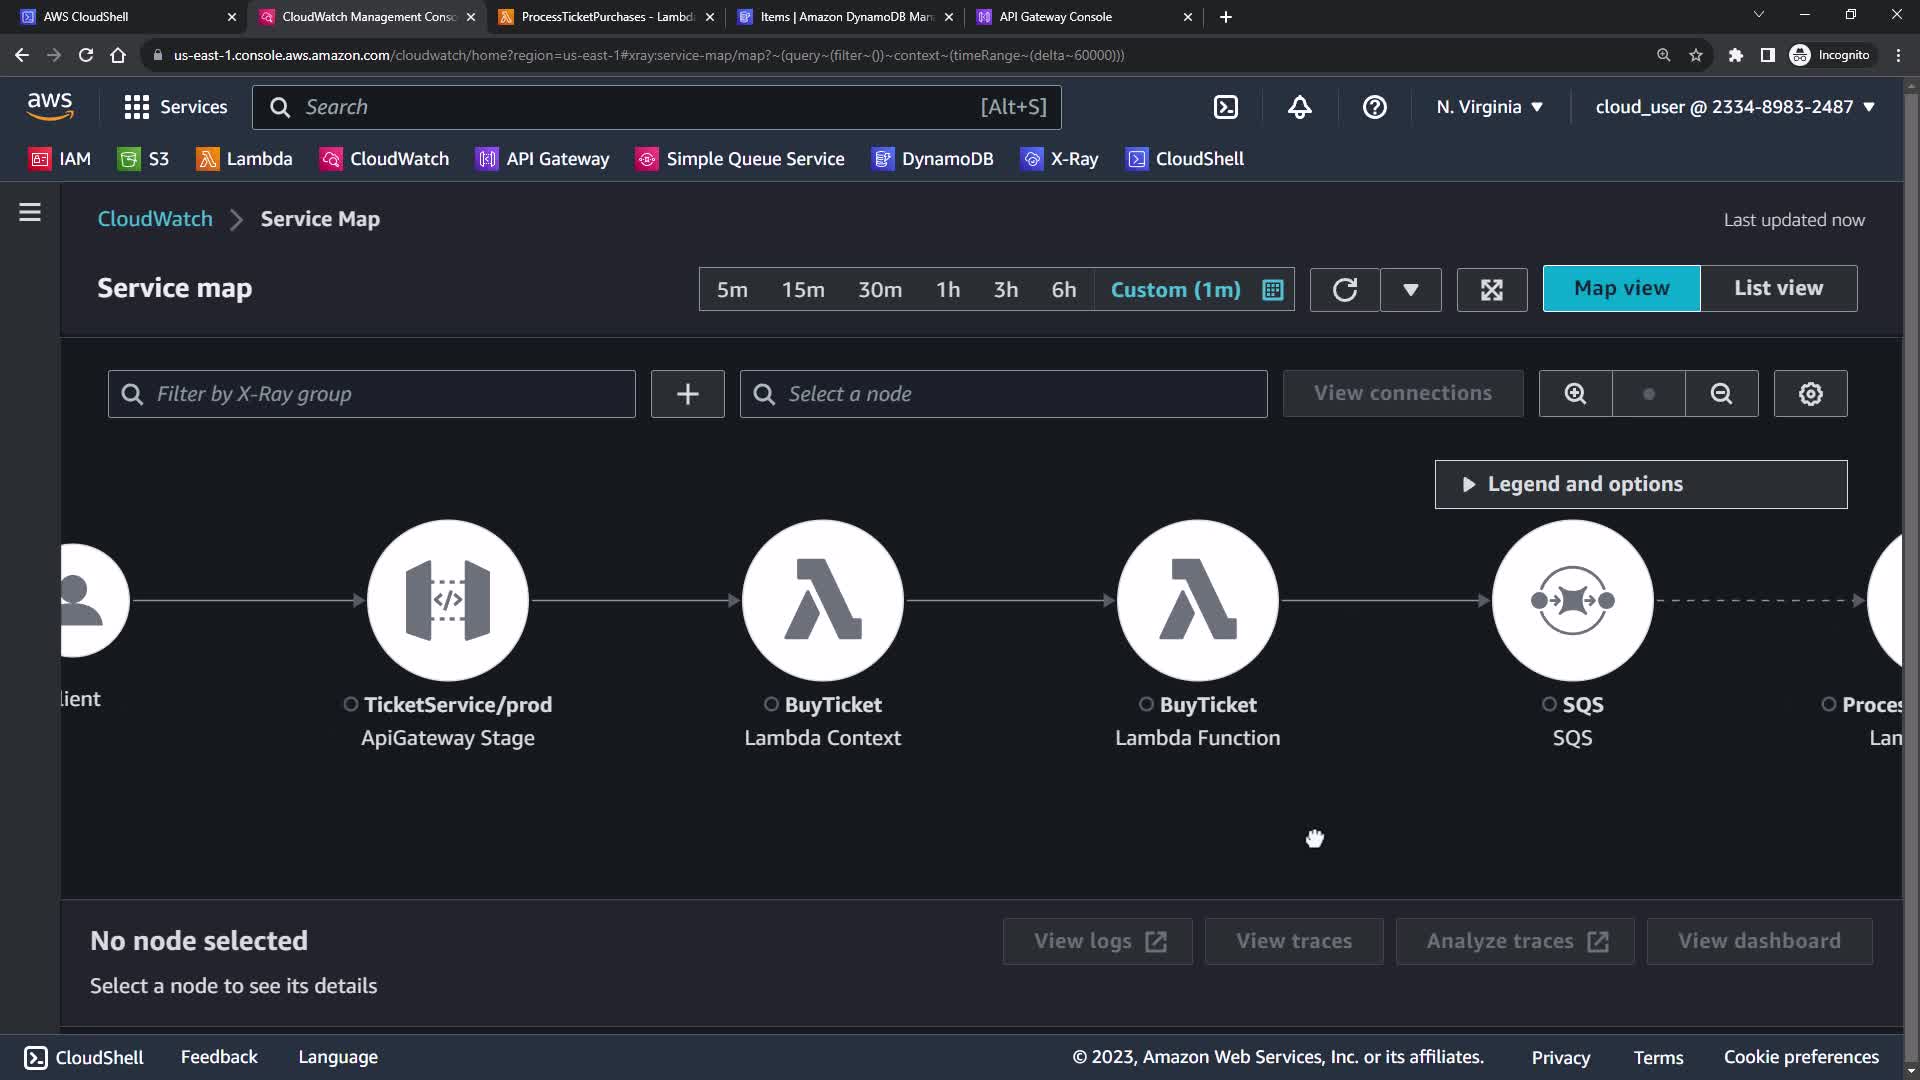Open the N. Virginia region dropdown

click(x=1489, y=107)
